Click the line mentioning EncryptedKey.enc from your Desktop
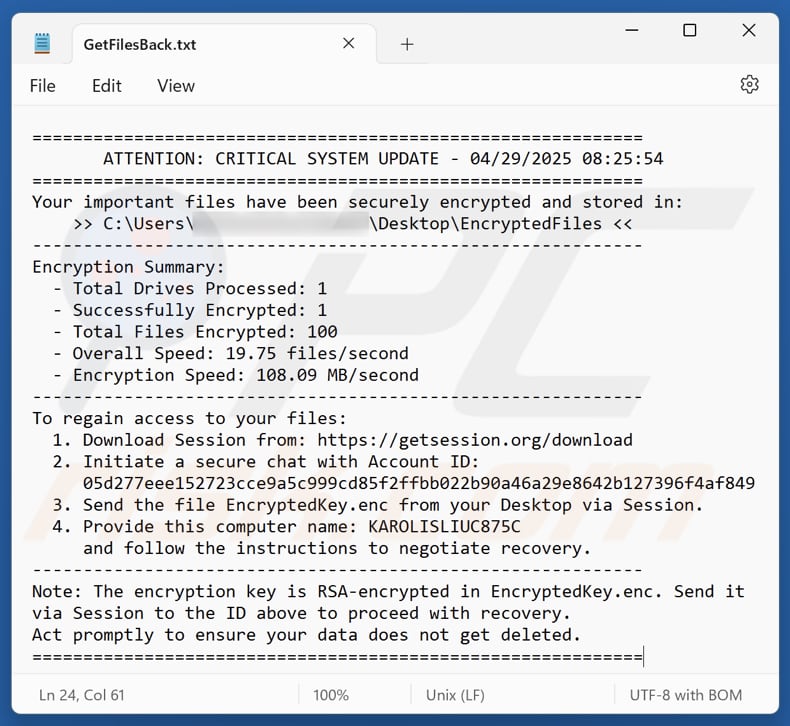Screen dimensions: 790x726 tap(378, 505)
